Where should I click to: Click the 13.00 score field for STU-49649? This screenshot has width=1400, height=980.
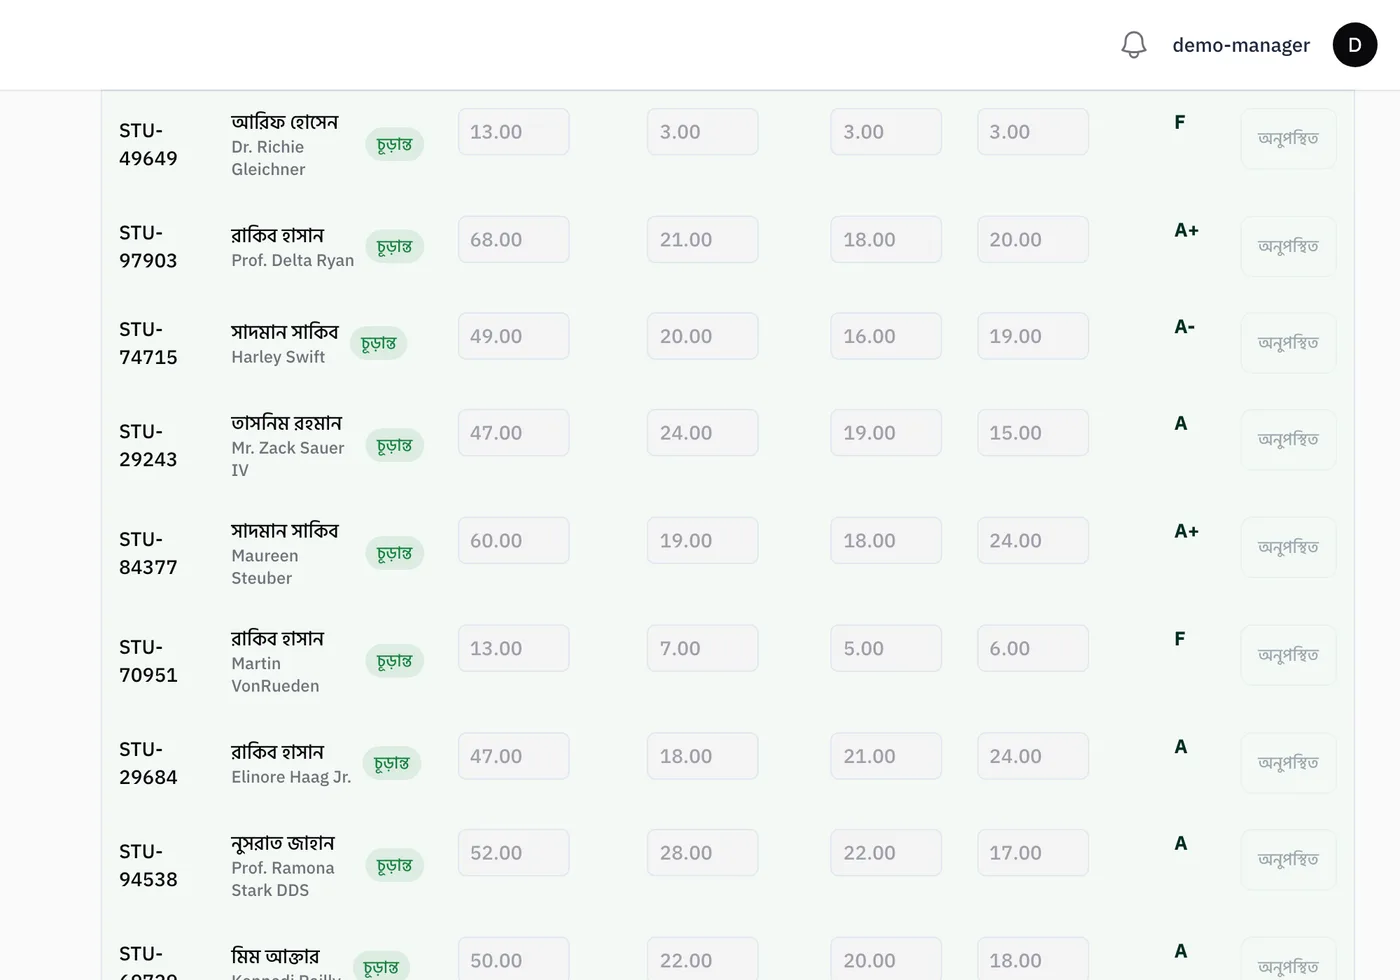coord(514,132)
